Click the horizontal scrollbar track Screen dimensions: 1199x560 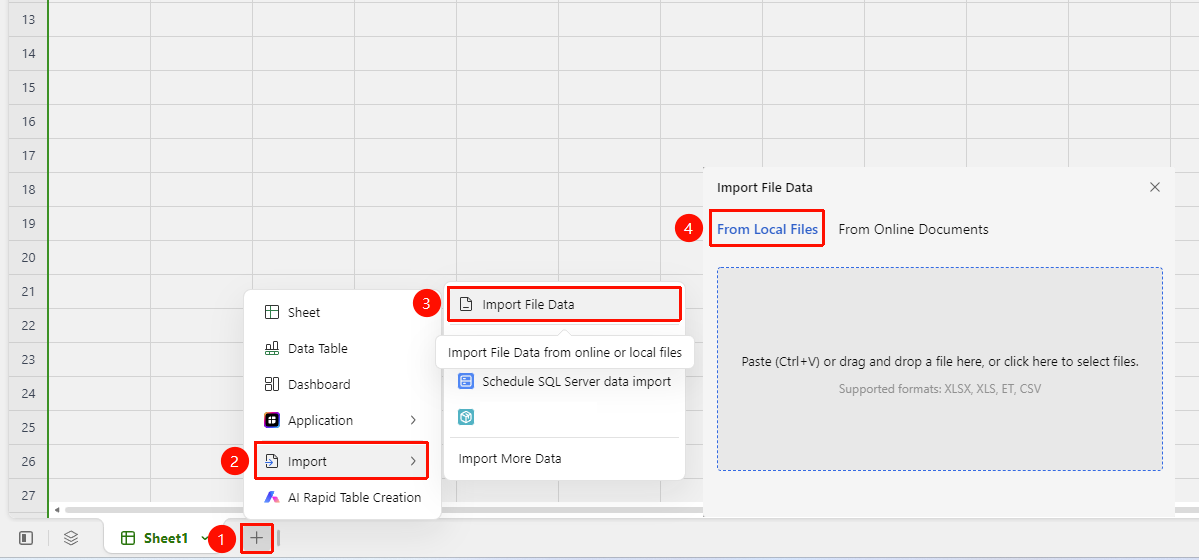382,510
